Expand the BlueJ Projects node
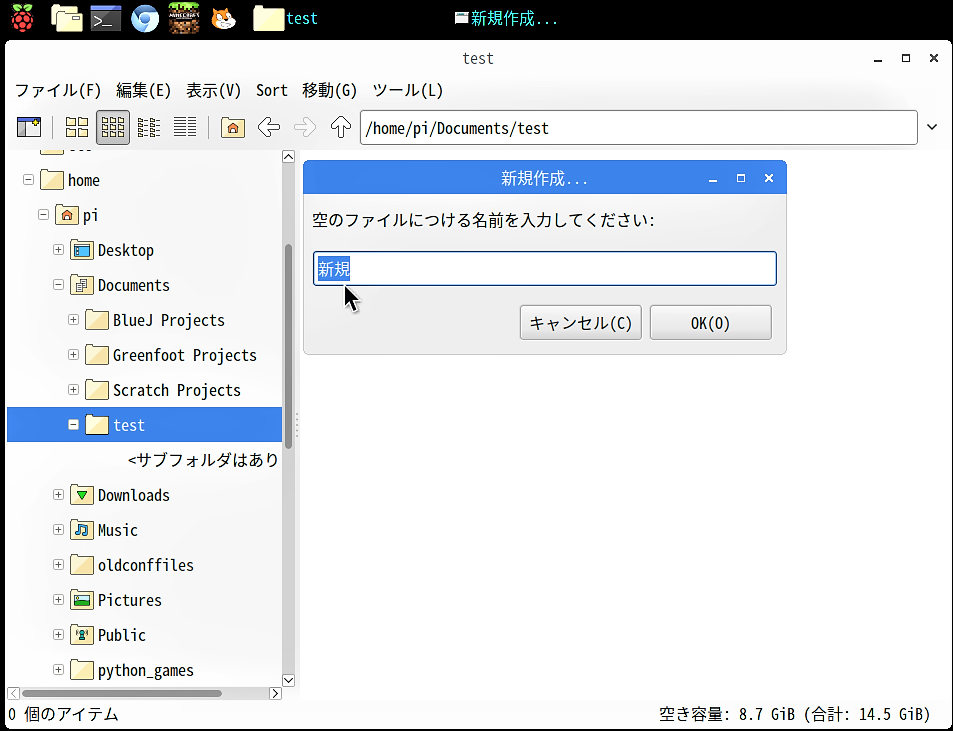The height and width of the screenshot is (731, 953). pos(74,320)
